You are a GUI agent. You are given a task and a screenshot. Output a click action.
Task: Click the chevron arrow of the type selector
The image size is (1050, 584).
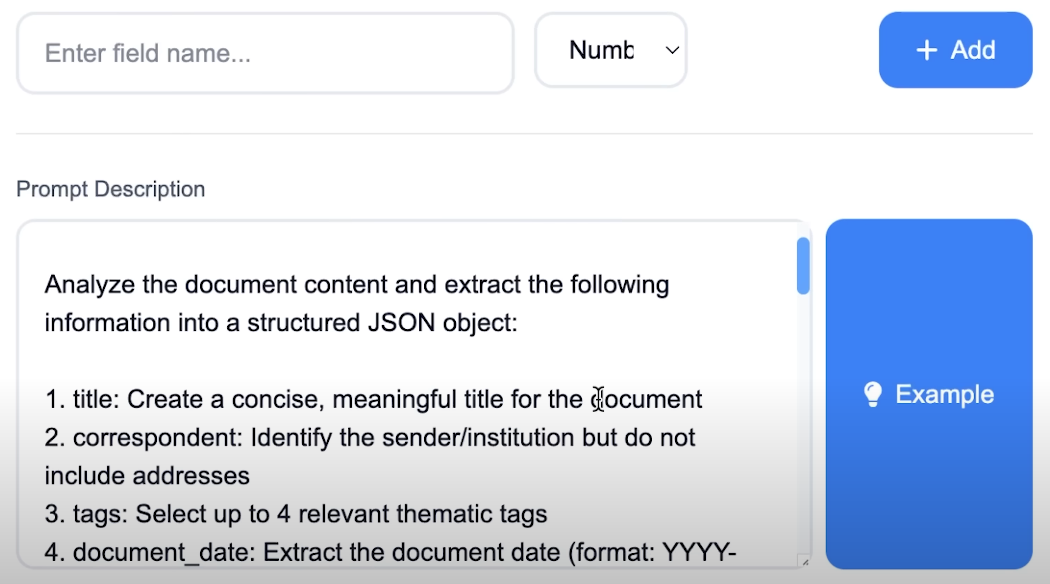tap(672, 50)
